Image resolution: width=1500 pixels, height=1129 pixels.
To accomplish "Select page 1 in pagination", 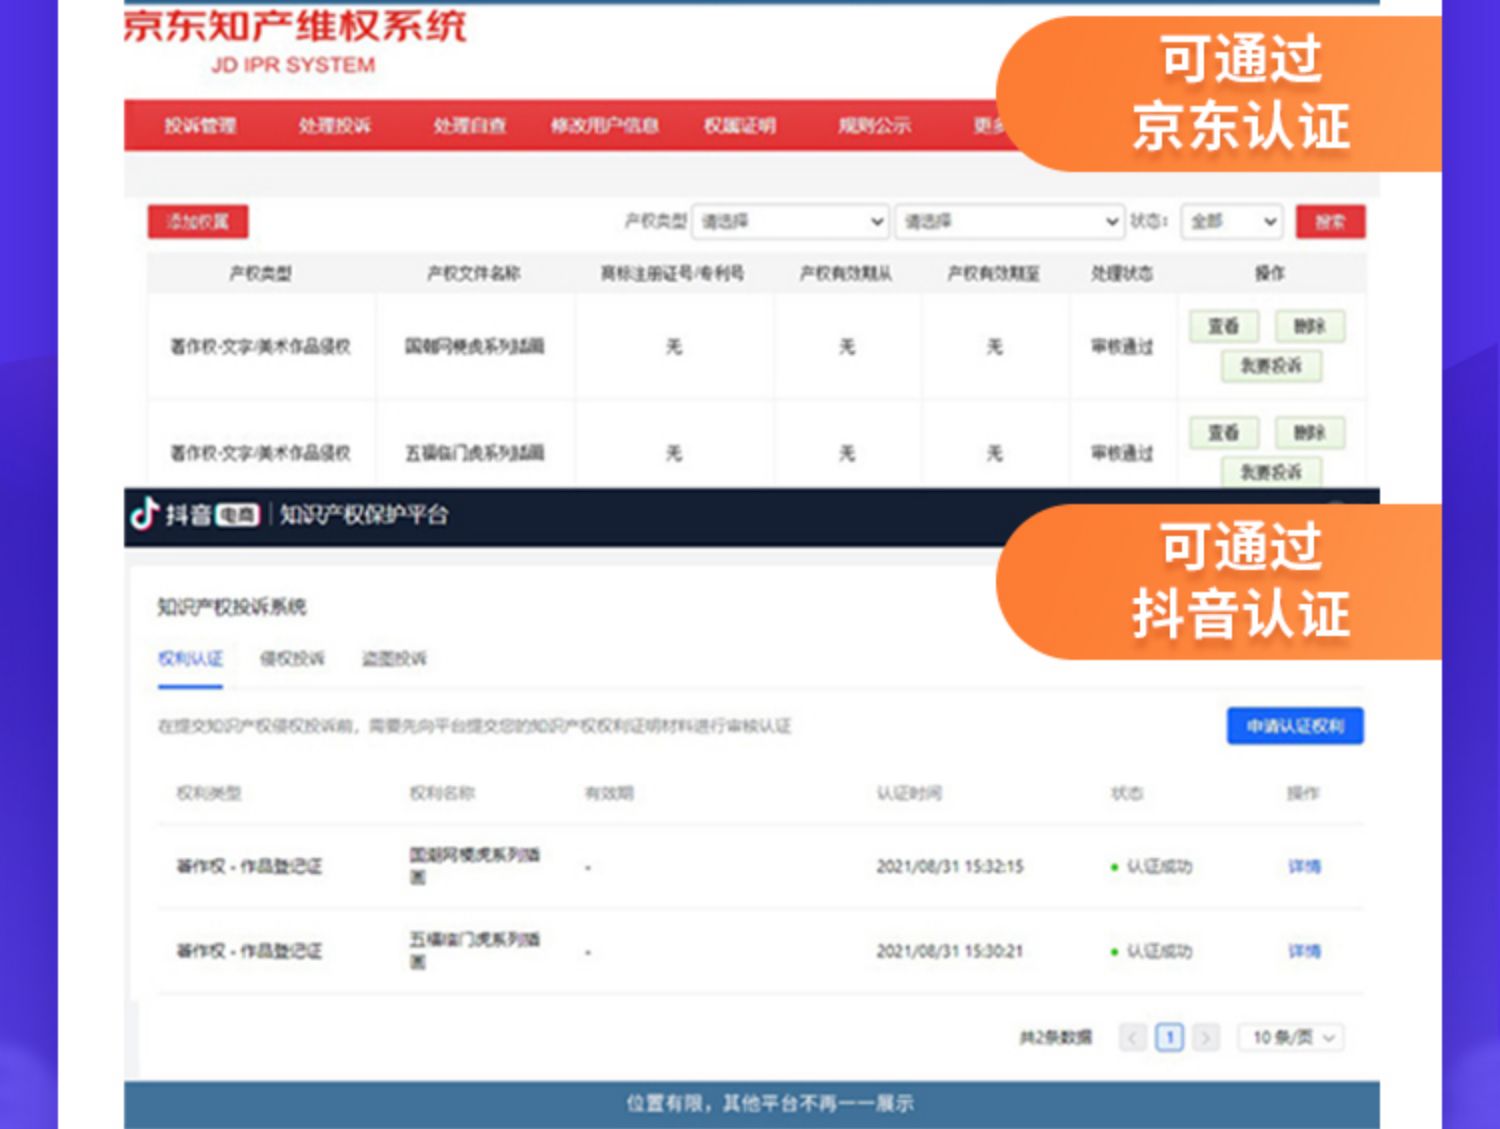I will pyautogui.click(x=1169, y=1038).
